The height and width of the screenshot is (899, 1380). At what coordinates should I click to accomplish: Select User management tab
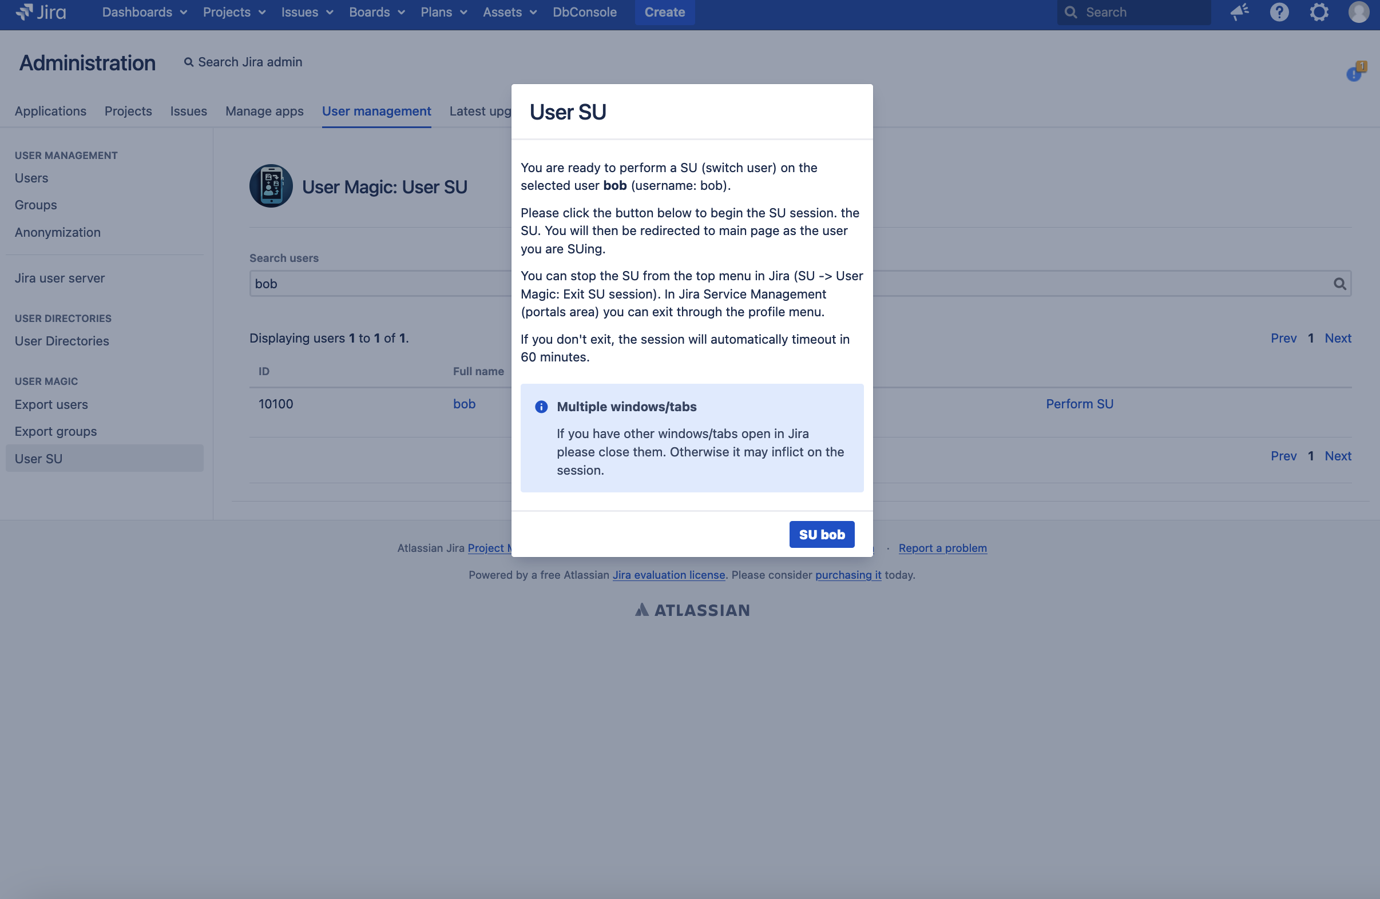(376, 111)
